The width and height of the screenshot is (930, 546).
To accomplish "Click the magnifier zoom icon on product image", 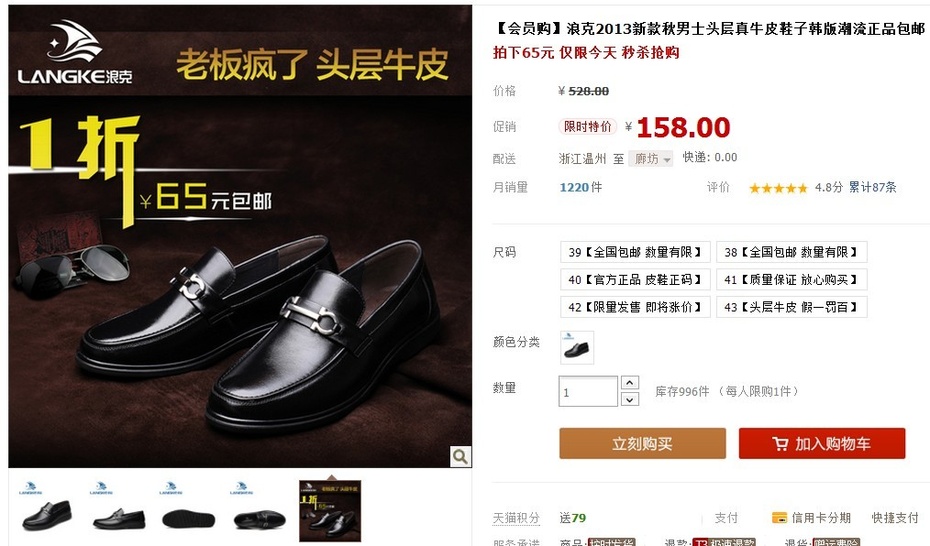I will [x=460, y=456].
